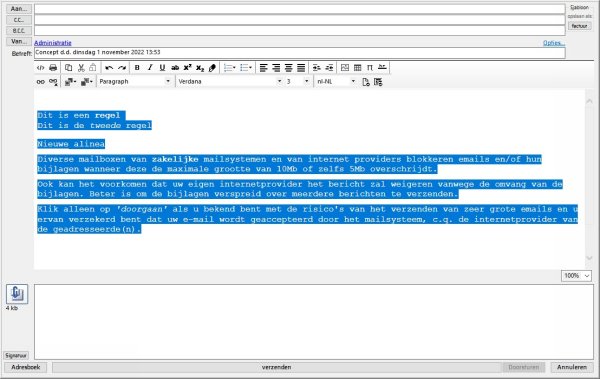
Task: Click into the Betreft subject field
Action: tap(300, 53)
